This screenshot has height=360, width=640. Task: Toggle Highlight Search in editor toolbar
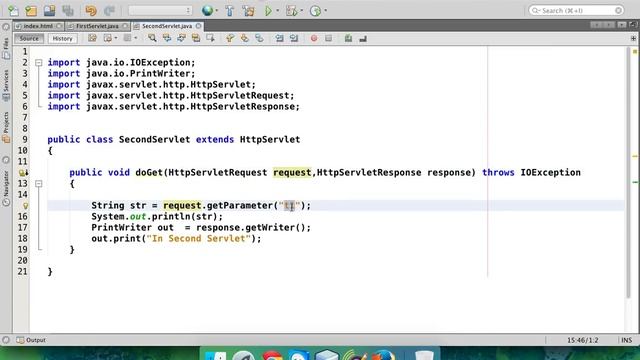196,38
